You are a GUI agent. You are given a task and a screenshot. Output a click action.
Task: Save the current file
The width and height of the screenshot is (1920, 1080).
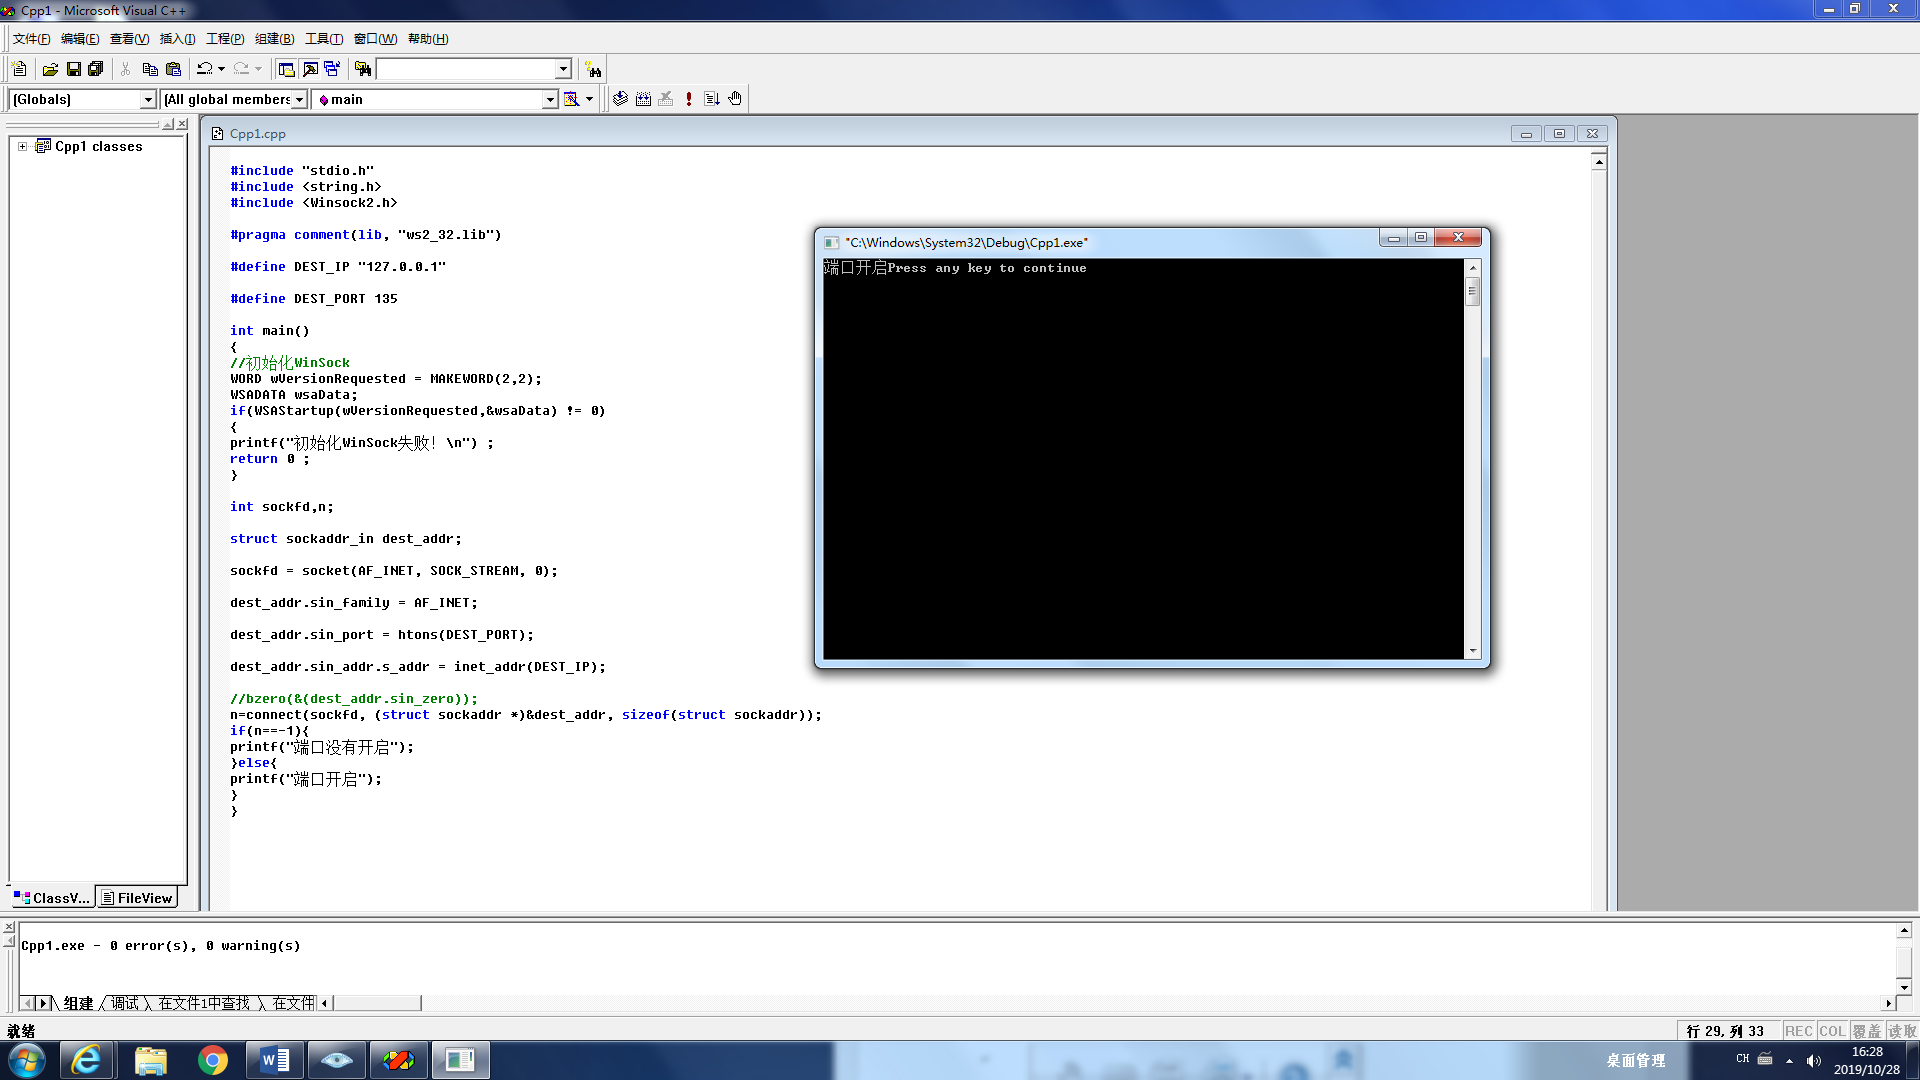pyautogui.click(x=73, y=69)
